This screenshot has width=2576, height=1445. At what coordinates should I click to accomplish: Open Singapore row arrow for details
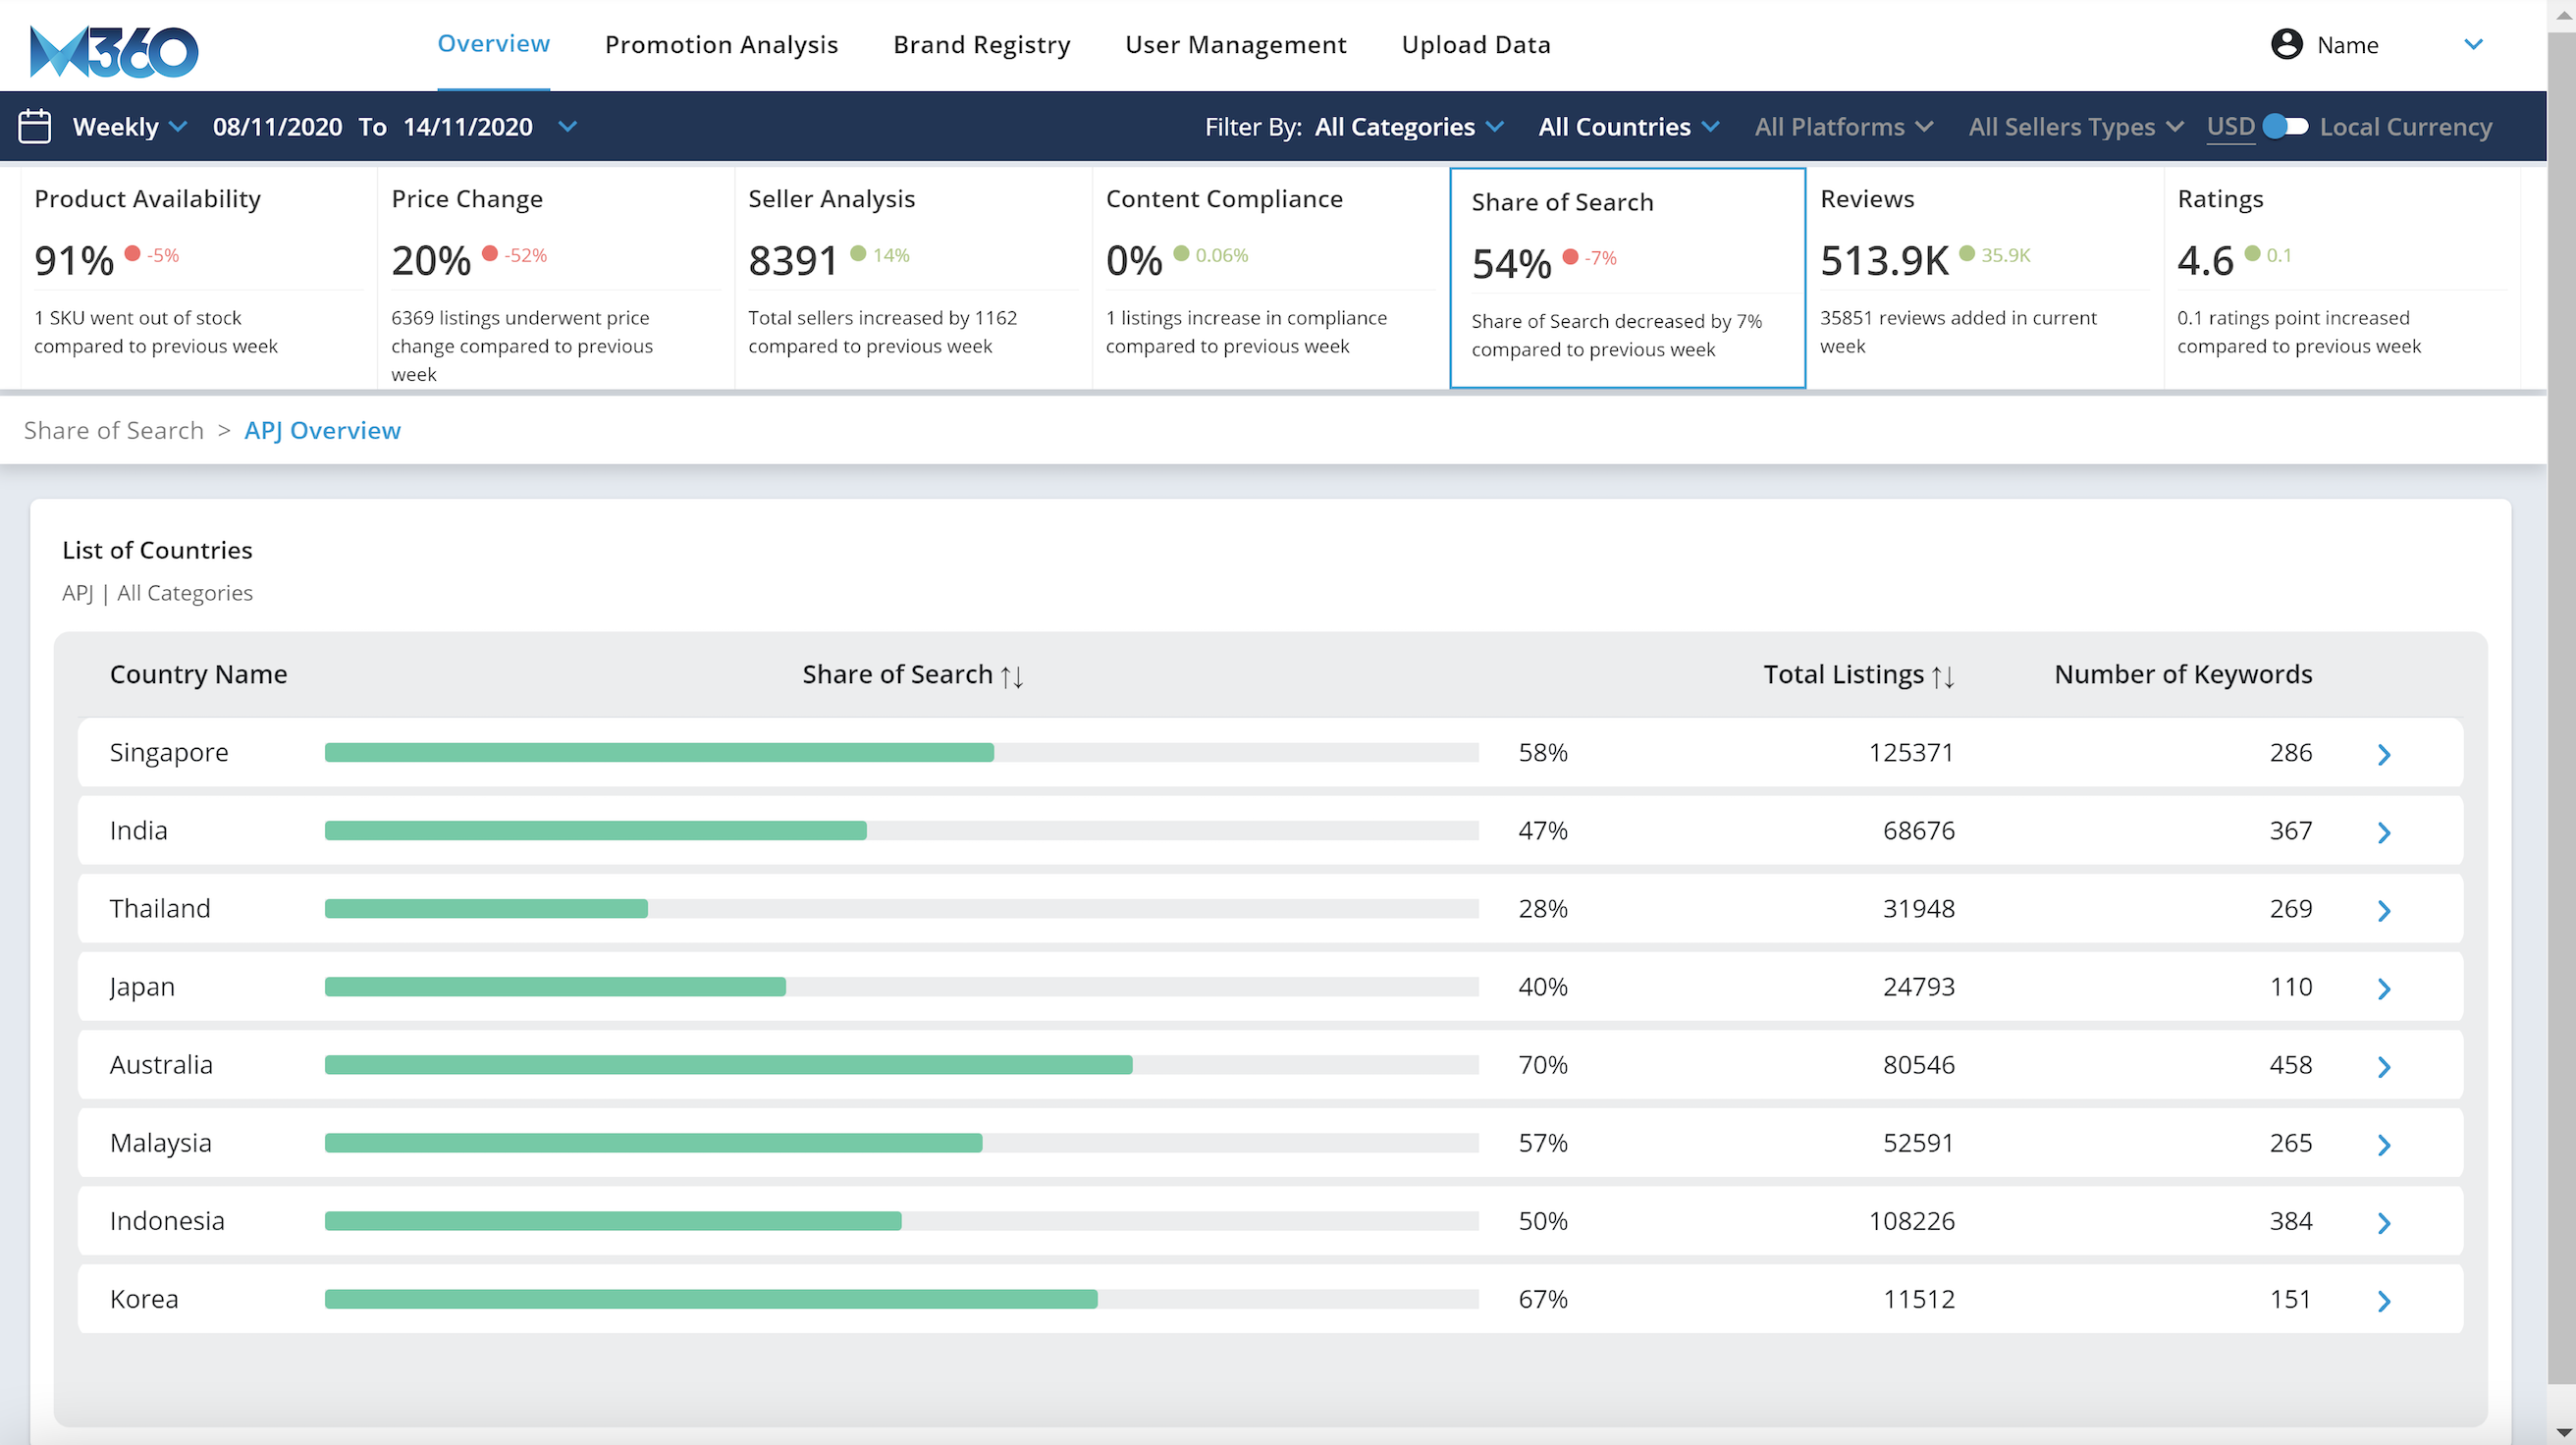click(x=2383, y=754)
